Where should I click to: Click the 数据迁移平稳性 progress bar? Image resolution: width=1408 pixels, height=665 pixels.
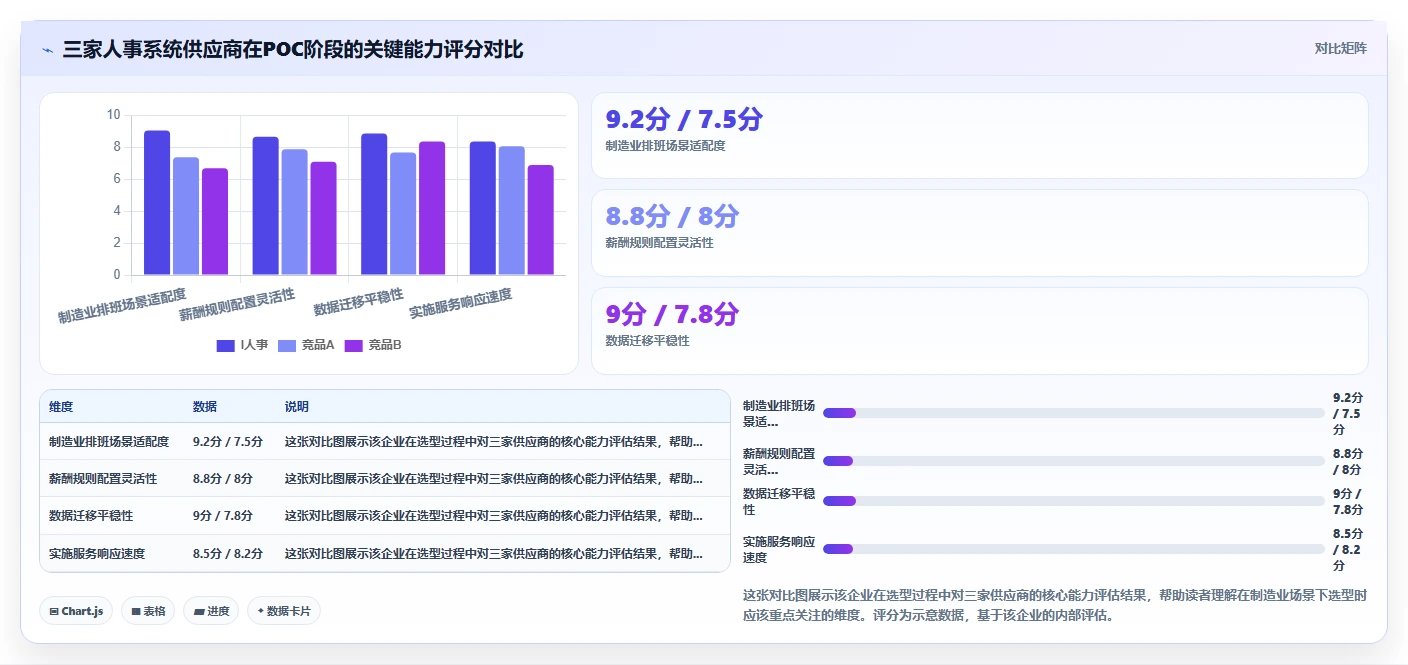tap(1074, 501)
